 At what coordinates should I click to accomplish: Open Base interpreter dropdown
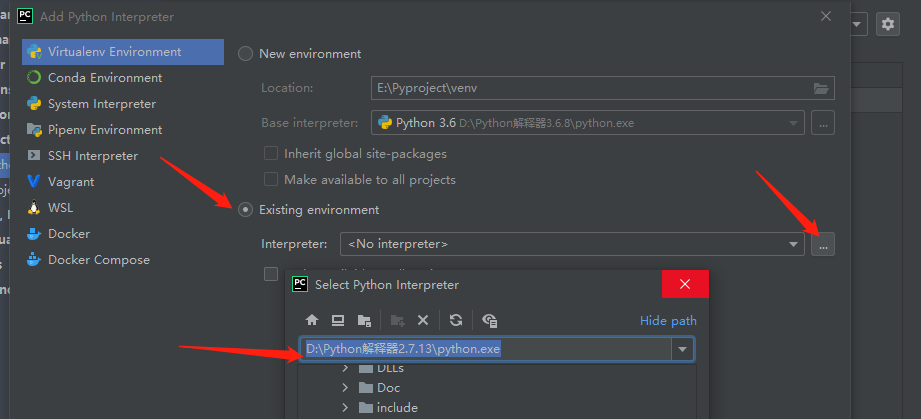[x=794, y=123]
